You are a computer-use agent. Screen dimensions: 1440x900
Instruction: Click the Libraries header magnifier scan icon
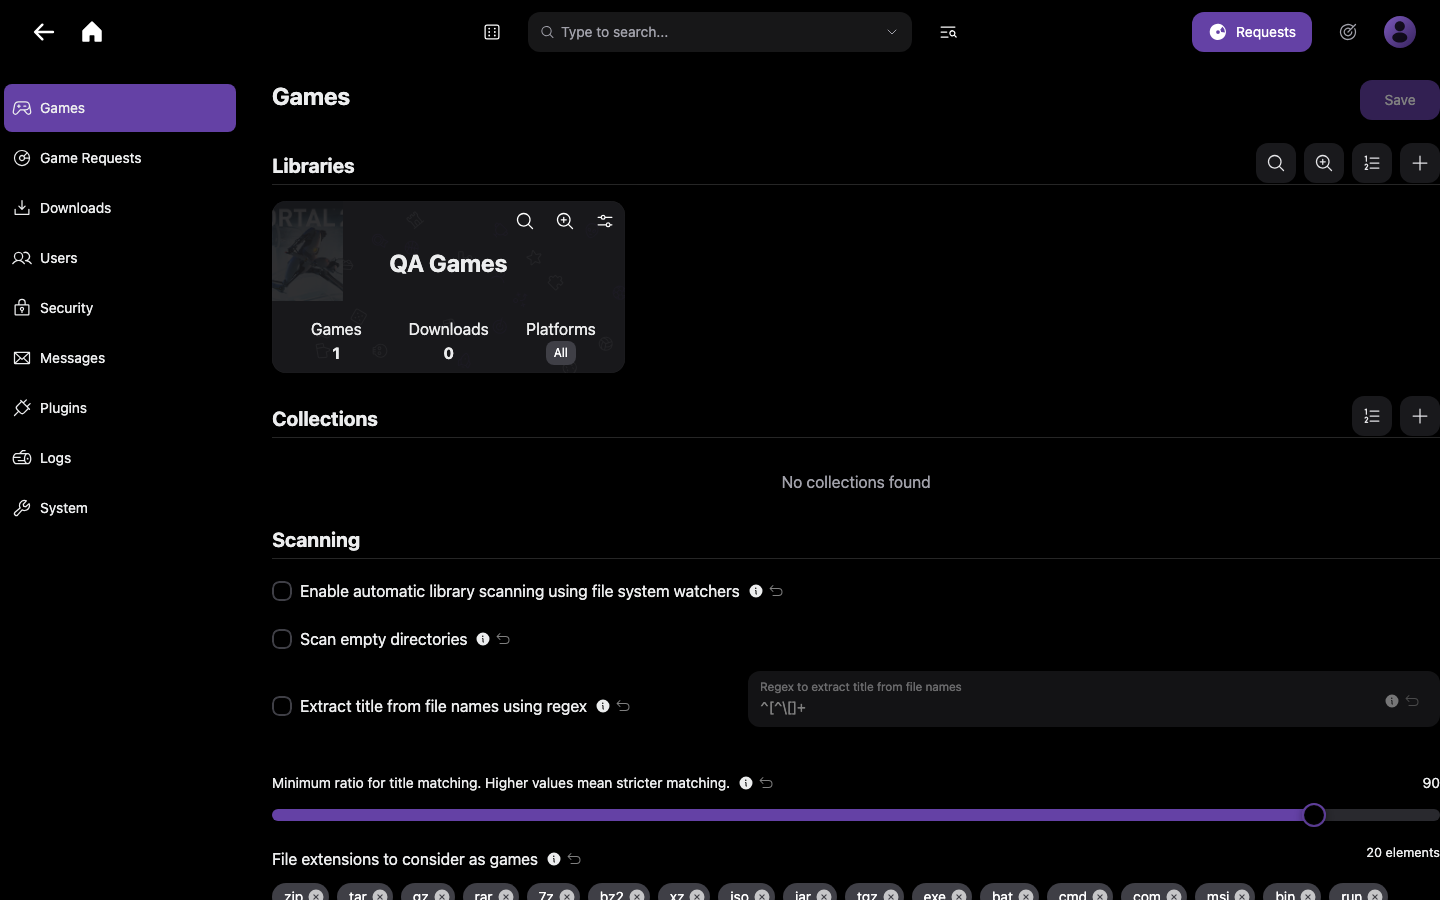pos(1276,163)
